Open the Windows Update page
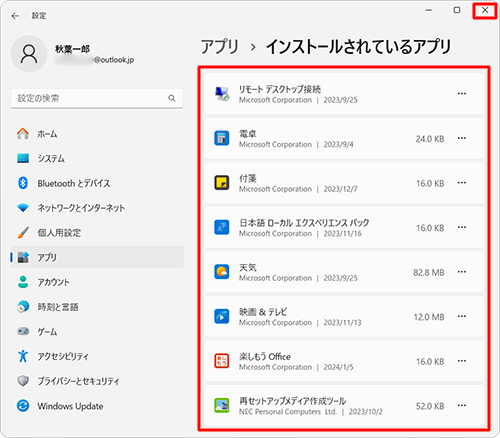This screenshot has width=500, height=438. point(97,406)
